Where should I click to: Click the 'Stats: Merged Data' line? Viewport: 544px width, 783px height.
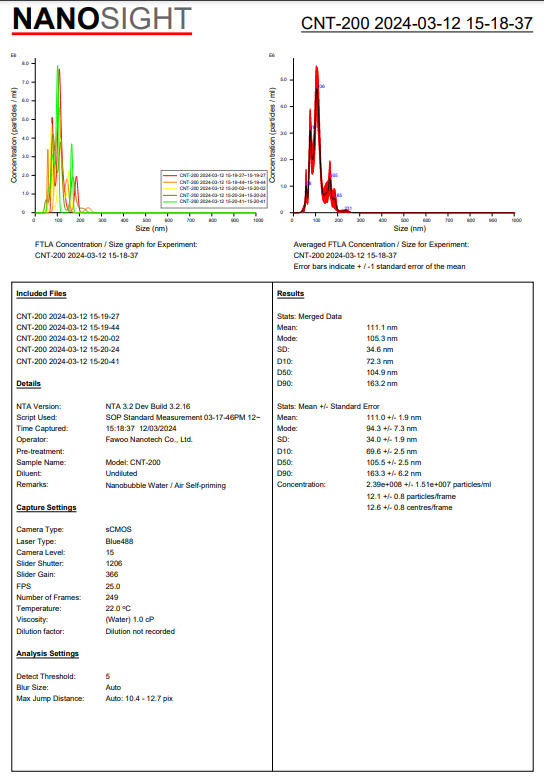coord(309,316)
